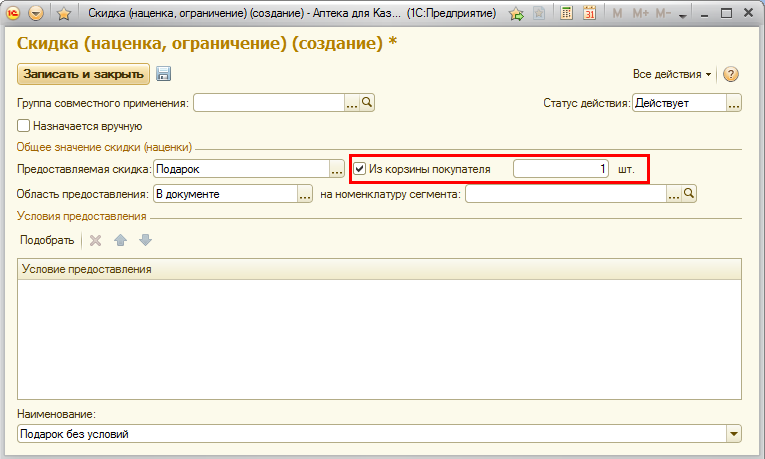Enable the Назначается вручную checkbox
Image resolution: width=765 pixels, height=459 pixels.
[24, 126]
